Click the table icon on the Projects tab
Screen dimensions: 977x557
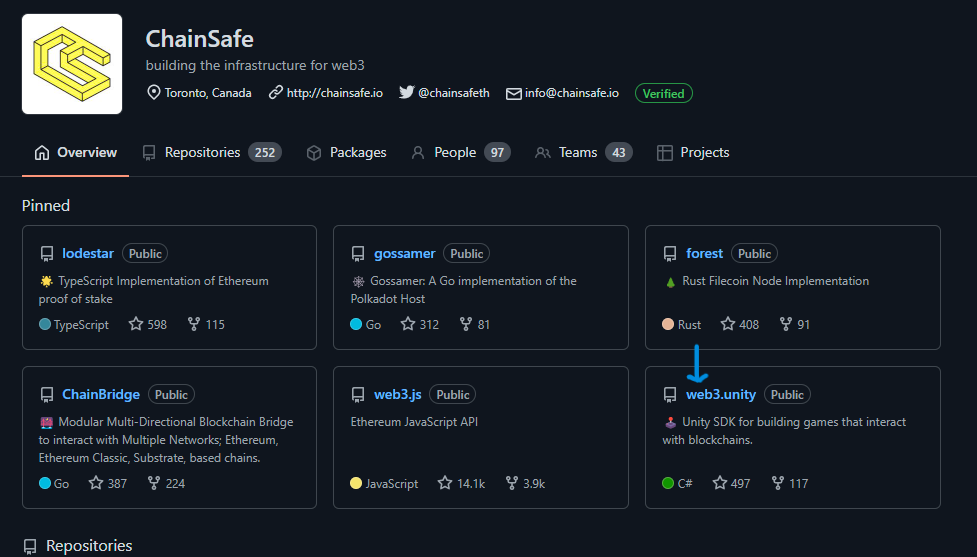(x=665, y=153)
